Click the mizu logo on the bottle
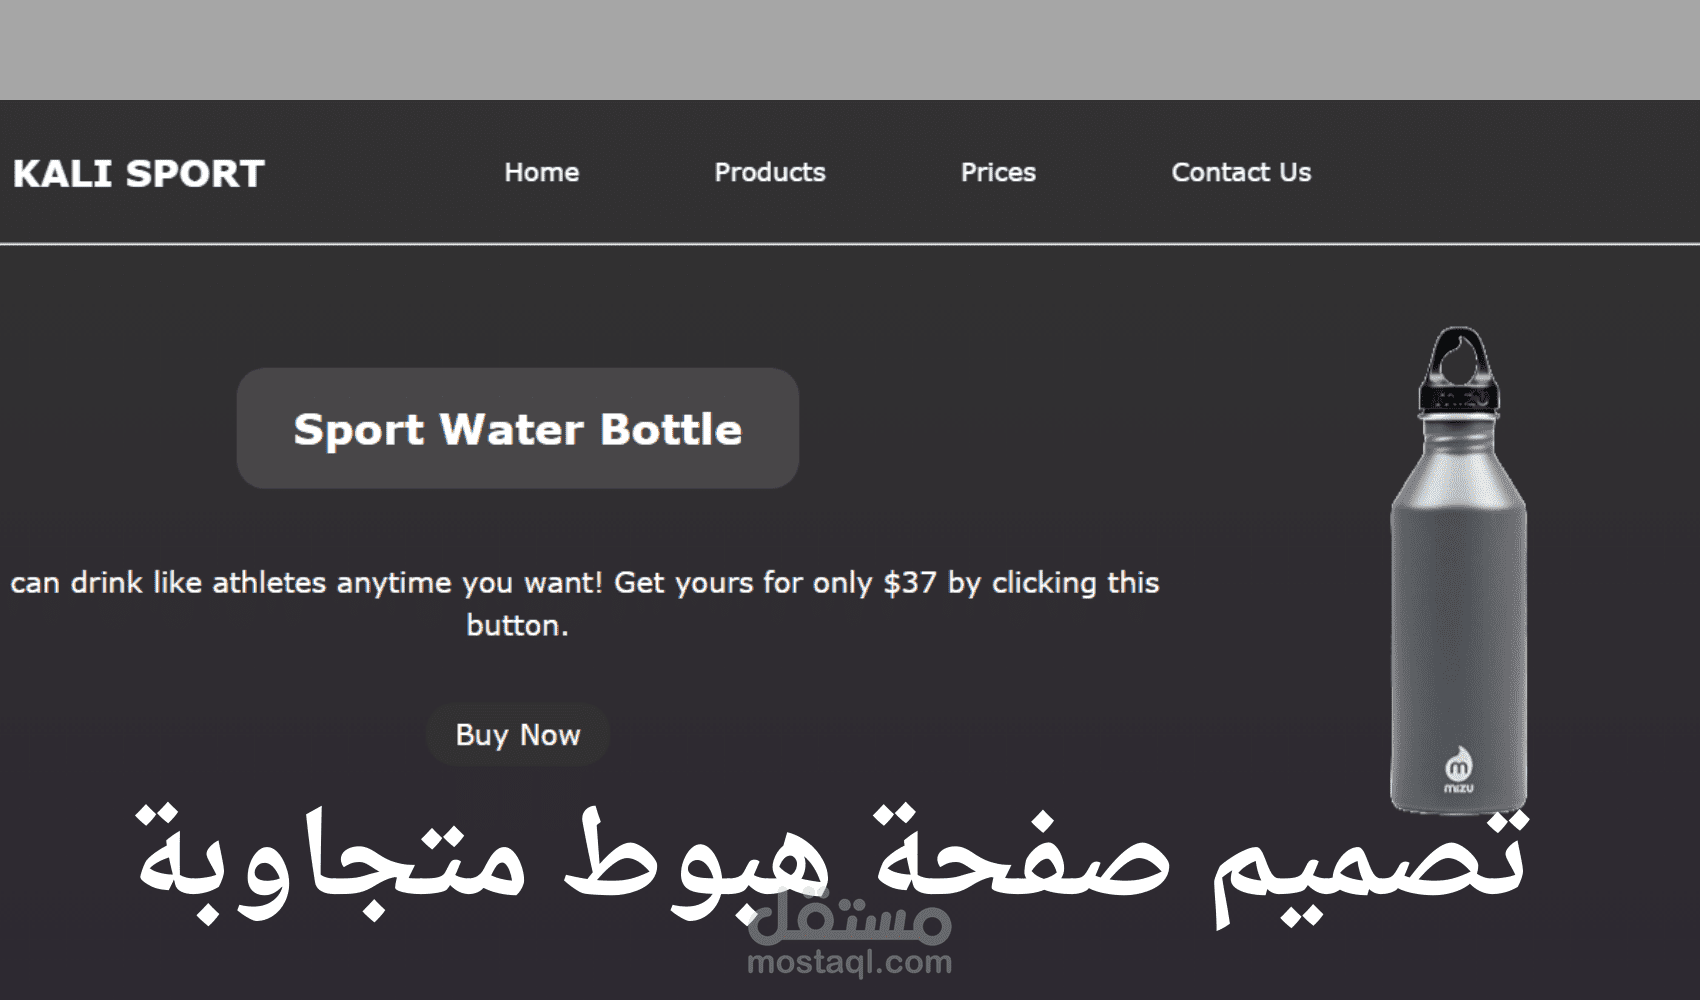Screen dimensions: 1700x1000 coord(1459,771)
